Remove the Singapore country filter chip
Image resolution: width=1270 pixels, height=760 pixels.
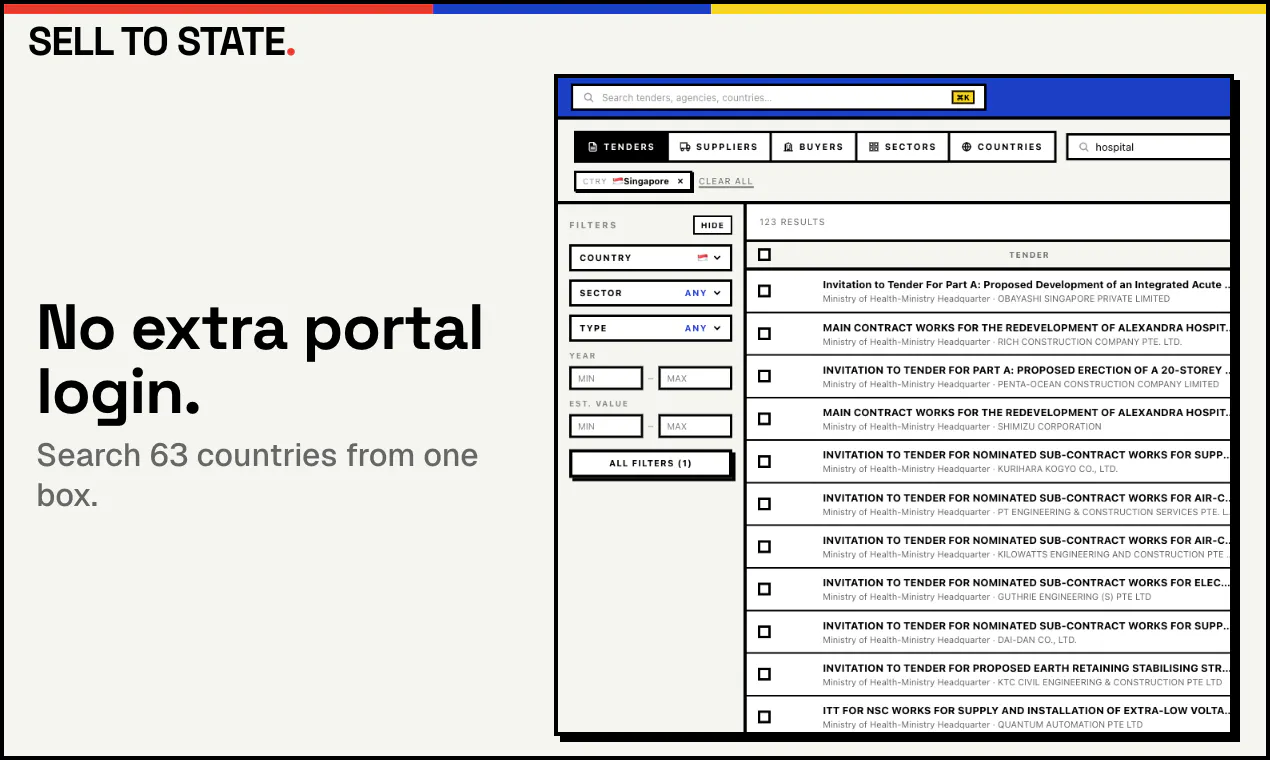click(x=680, y=181)
